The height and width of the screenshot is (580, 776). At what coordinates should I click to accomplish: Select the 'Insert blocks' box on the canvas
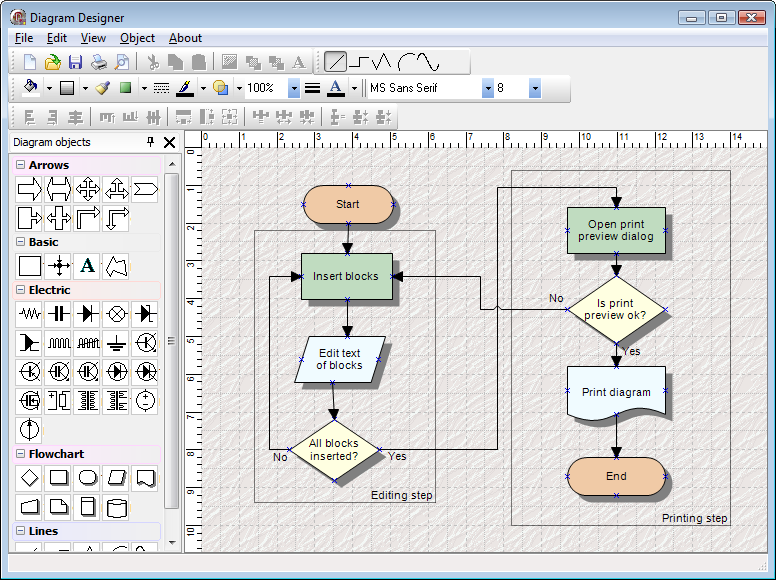[346, 276]
